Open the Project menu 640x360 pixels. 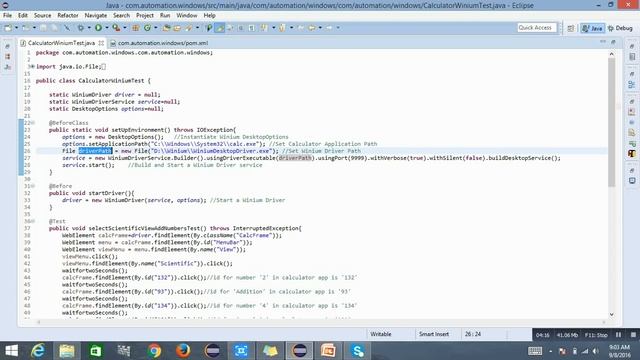coord(145,16)
